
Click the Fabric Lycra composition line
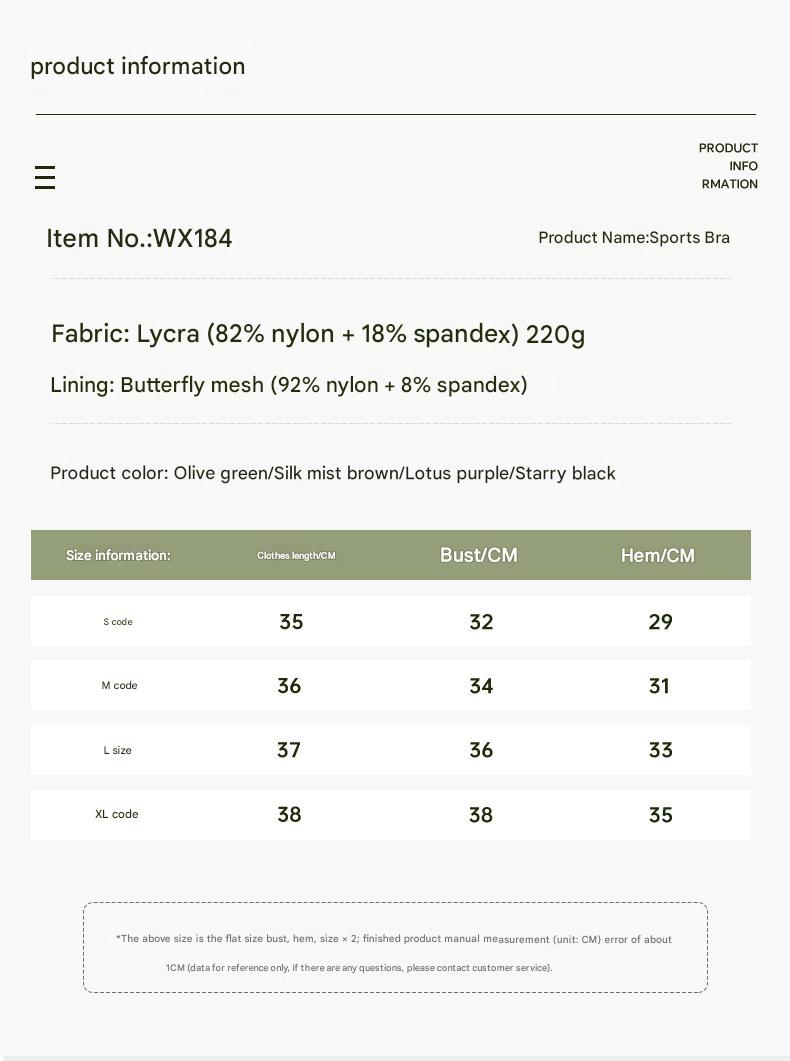[x=318, y=334]
